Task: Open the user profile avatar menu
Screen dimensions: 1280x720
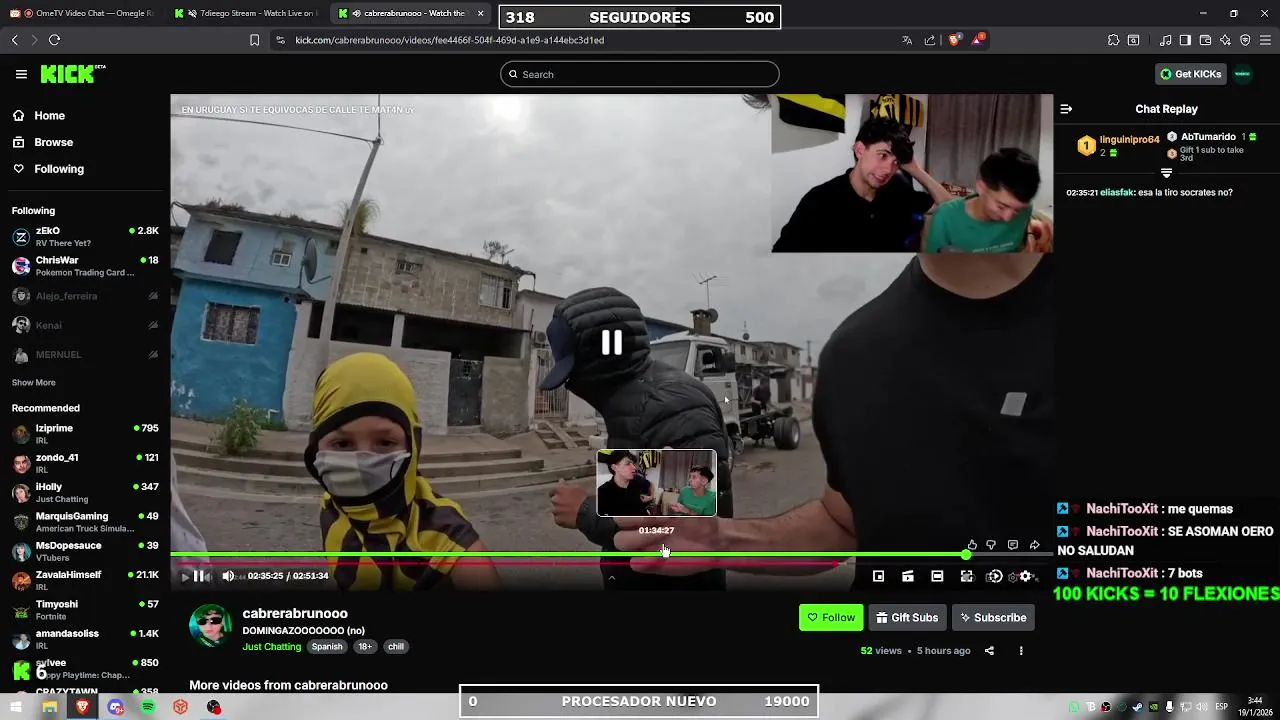Action: click(1243, 74)
